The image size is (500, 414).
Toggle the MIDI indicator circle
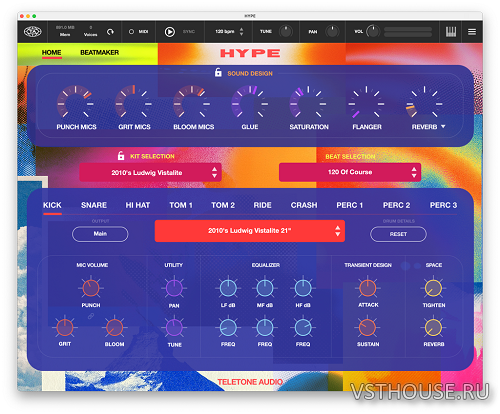(131, 32)
